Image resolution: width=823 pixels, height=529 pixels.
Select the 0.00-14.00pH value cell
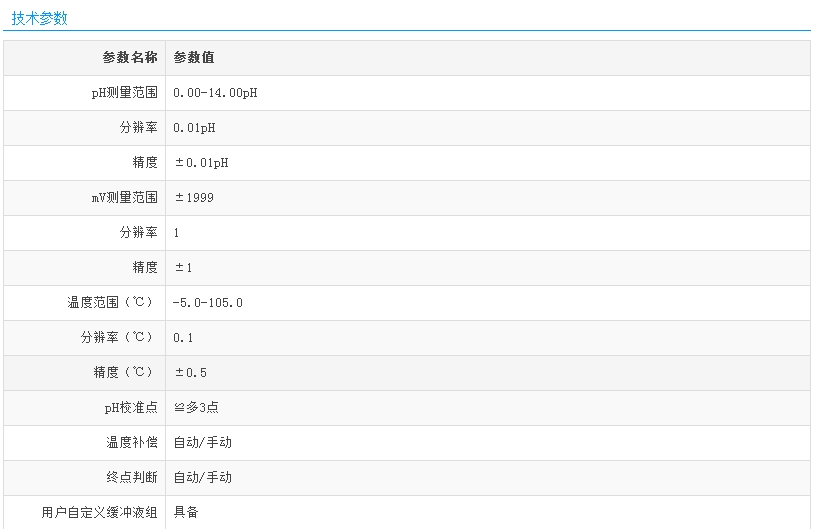[x=216, y=93]
